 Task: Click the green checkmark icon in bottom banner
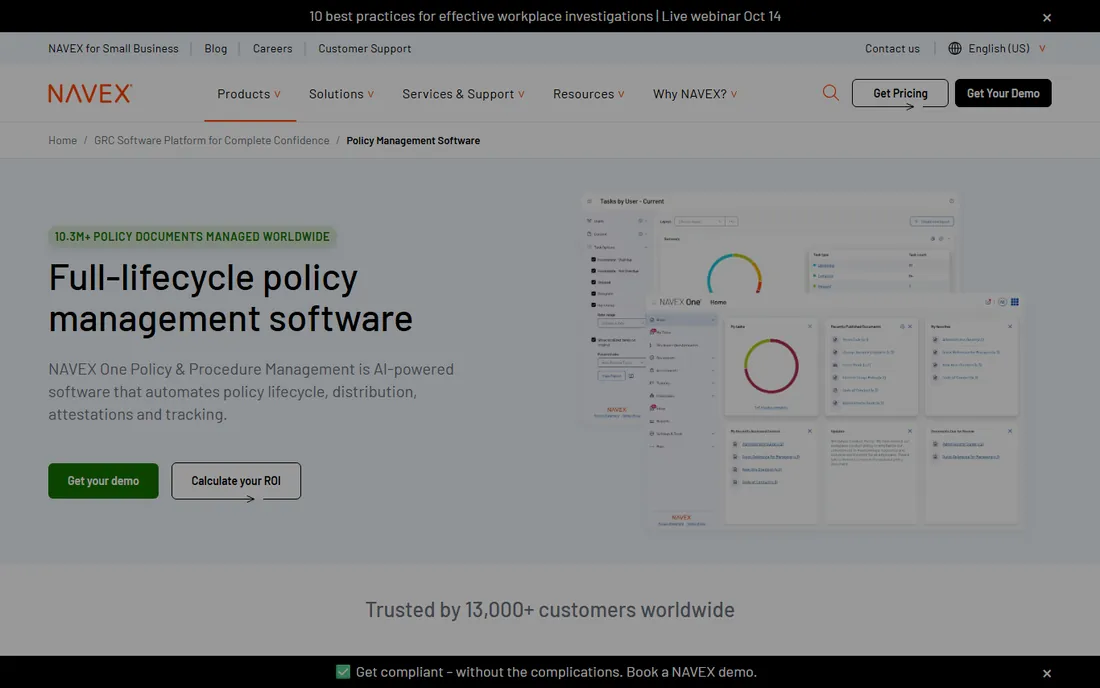point(343,672)
